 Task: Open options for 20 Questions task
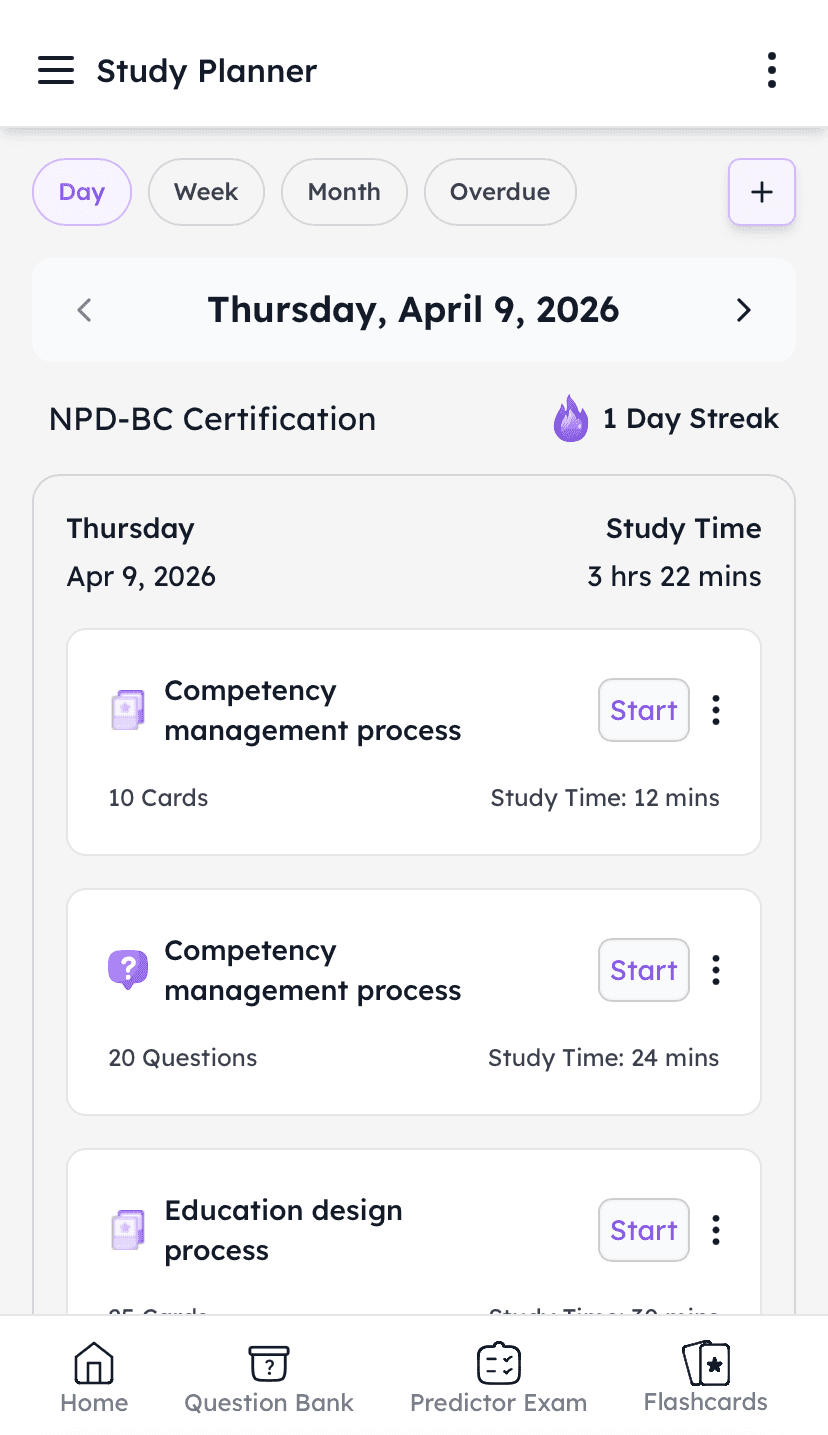click(x=716, y=970)
